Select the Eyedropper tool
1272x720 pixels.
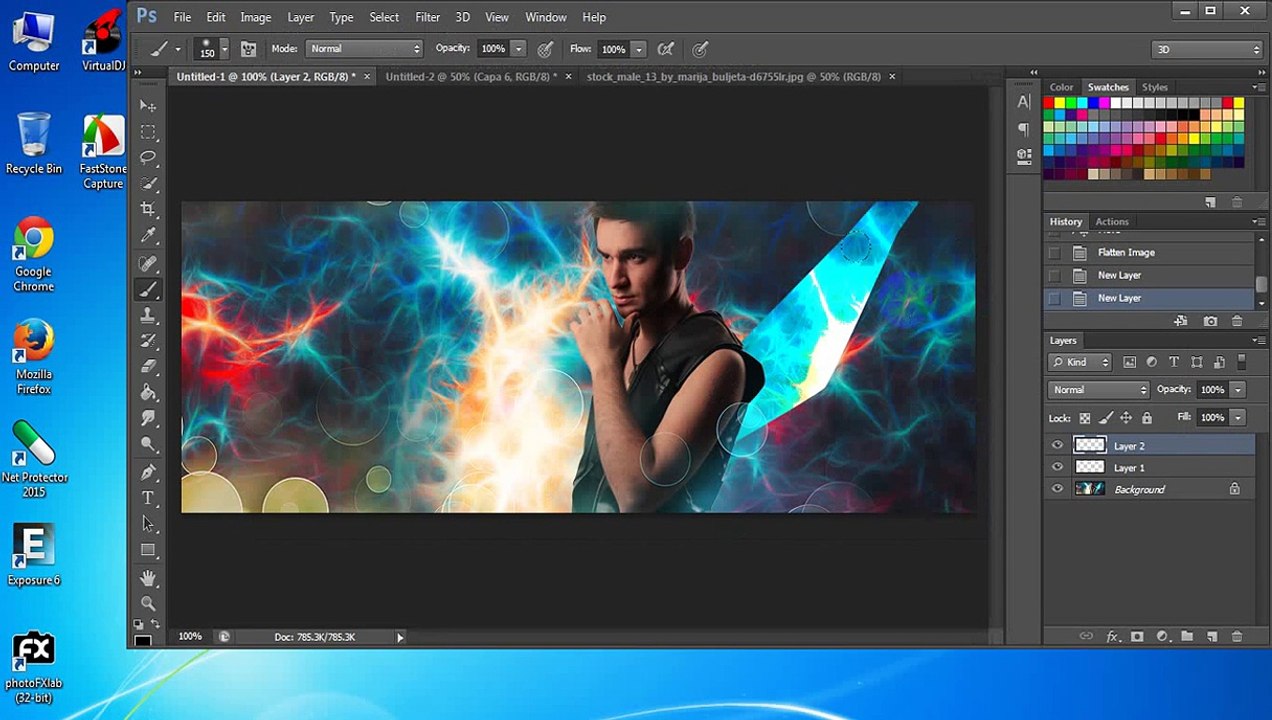pyautogui.click(x=148, y=235)
